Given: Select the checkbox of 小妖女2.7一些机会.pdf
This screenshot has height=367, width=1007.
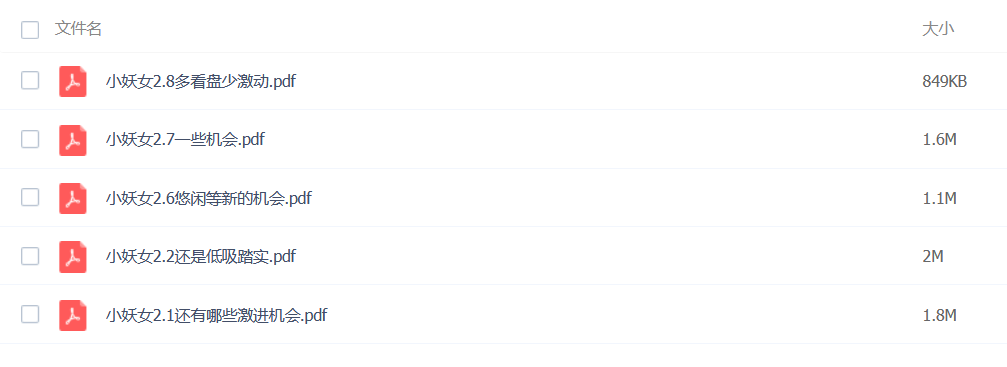Looking at the screenshot, I should tap(30, 139).
